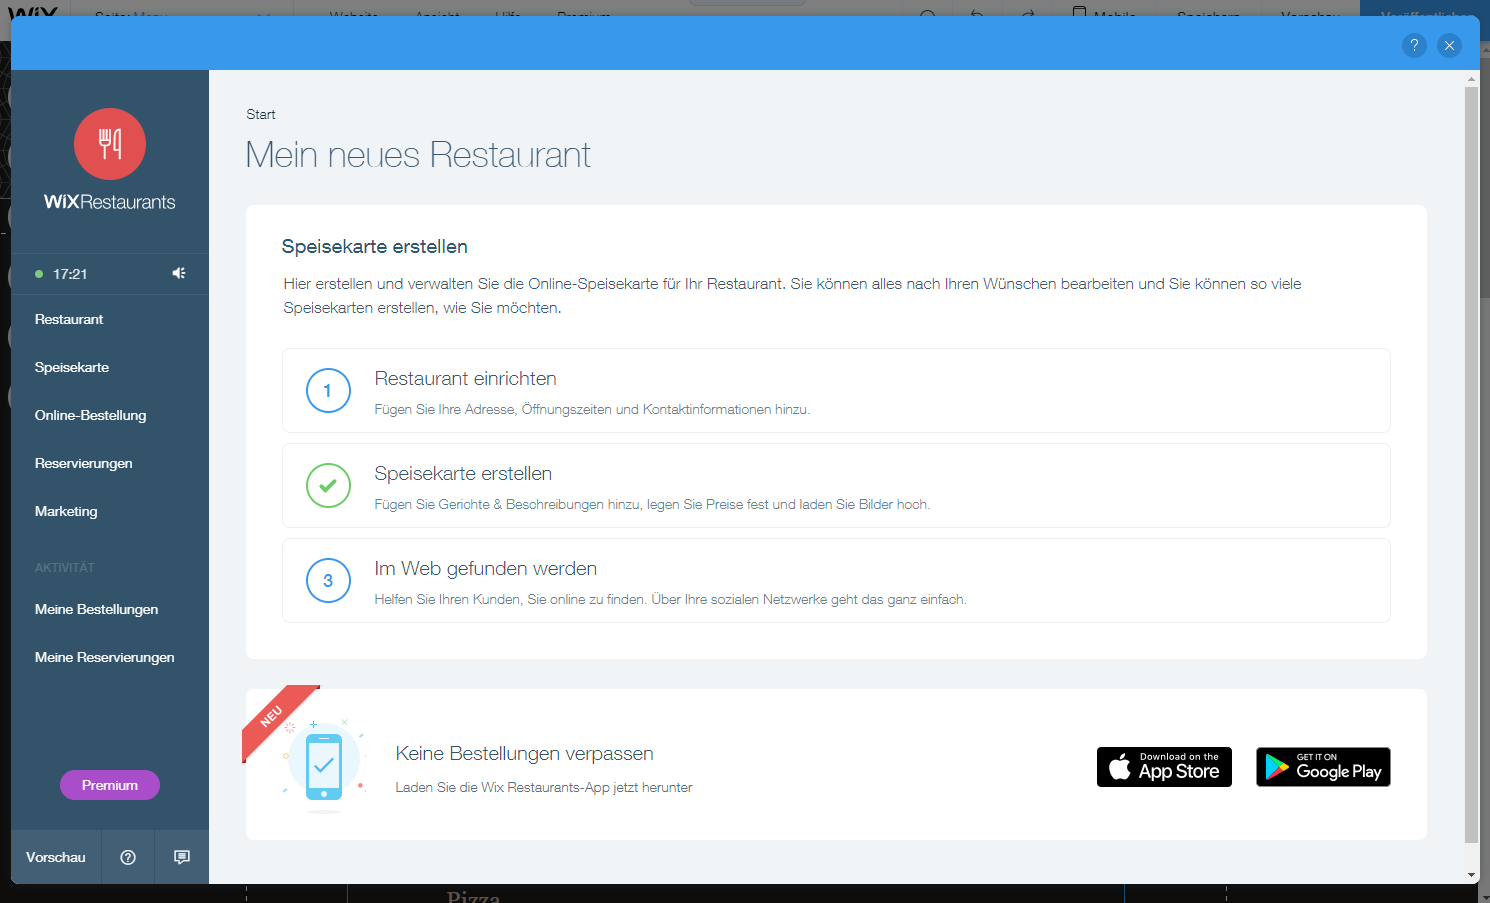The width and height of the screenshot is (1490, 903).
Task: Open completed step Speisekarte erstellen
Action: pos(836,485)
